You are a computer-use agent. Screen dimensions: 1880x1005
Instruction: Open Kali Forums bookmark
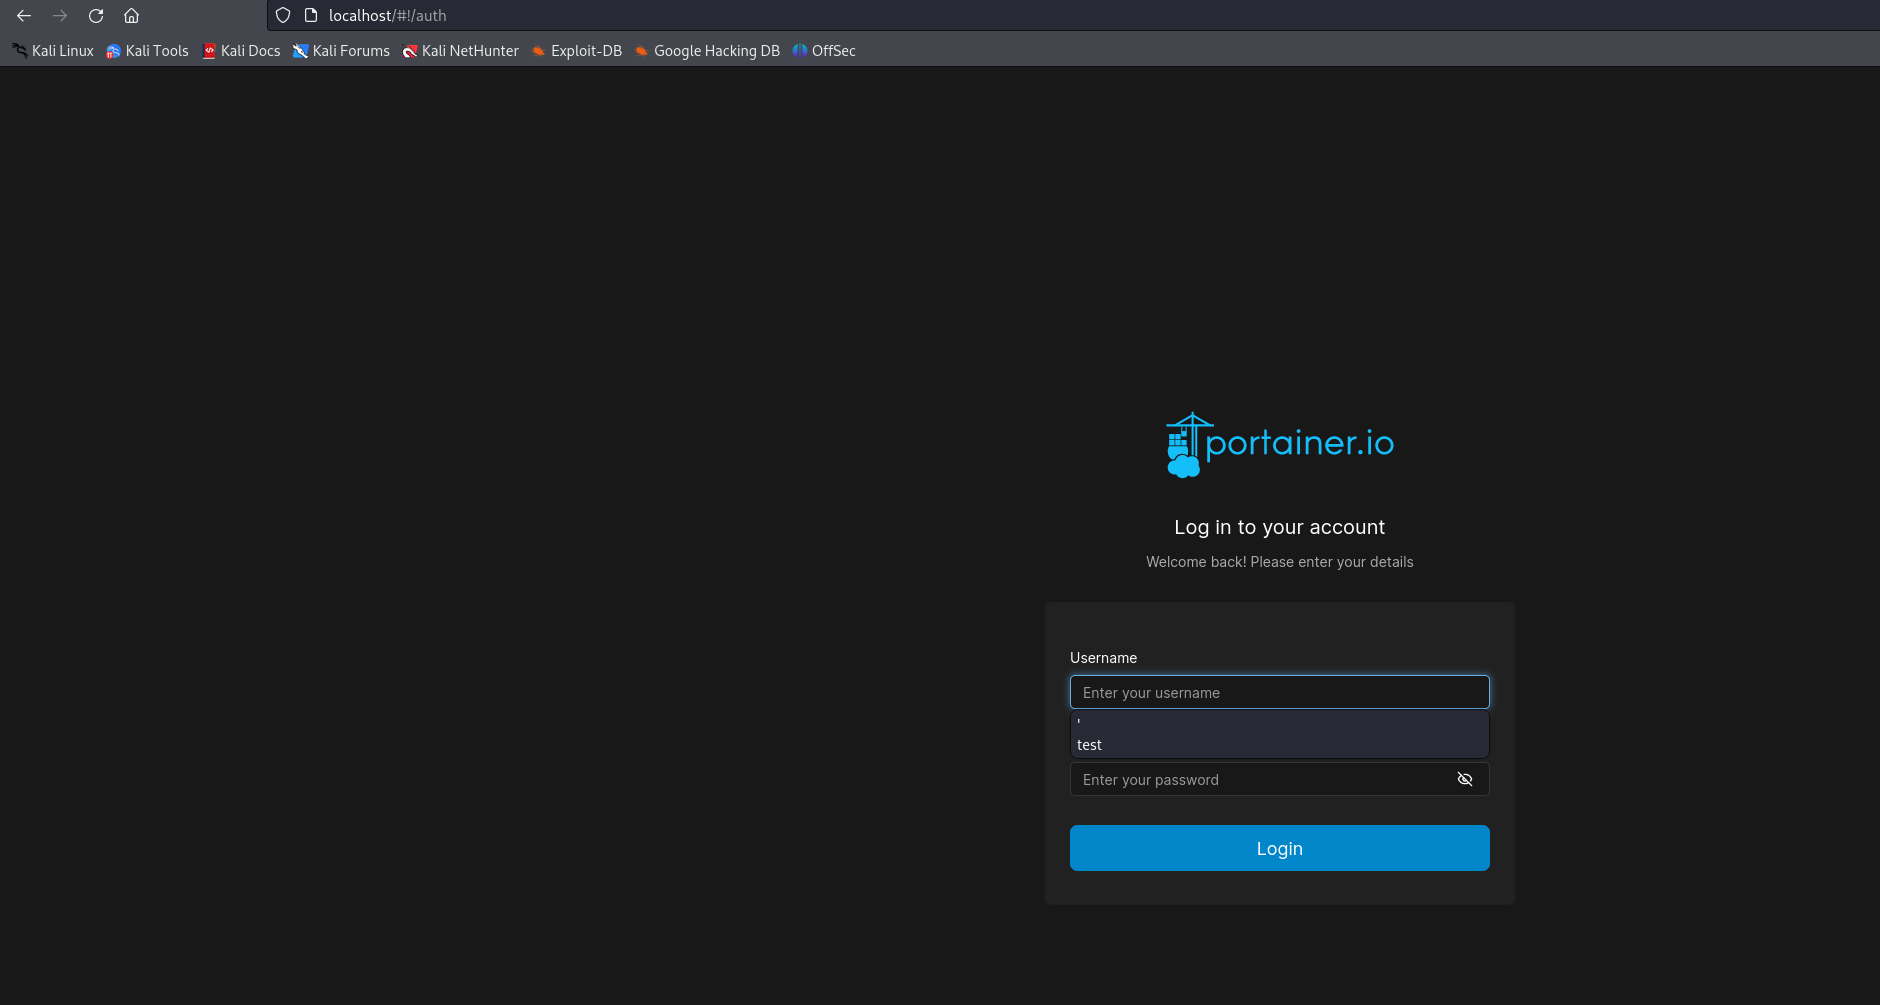click(341, 51)
